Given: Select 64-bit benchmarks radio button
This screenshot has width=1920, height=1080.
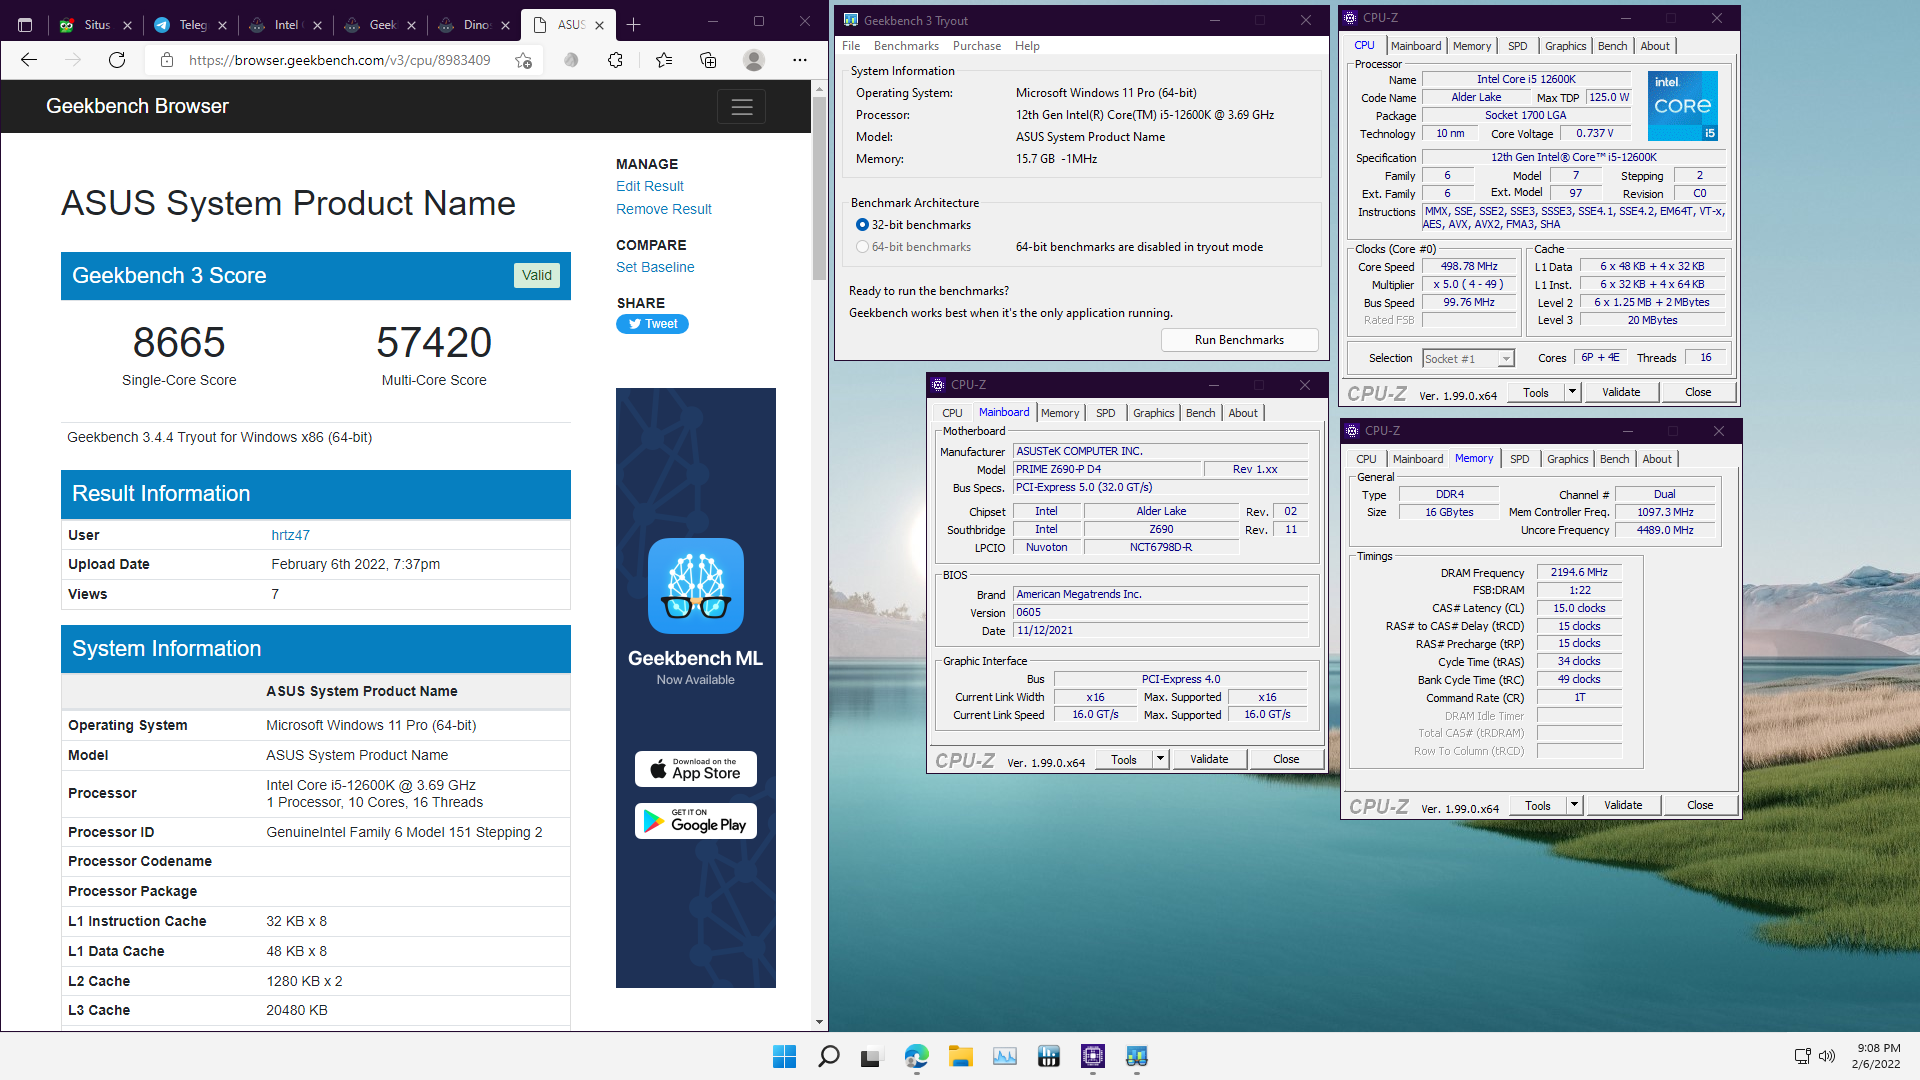Looking at the screenshot, I should point(862,247).
